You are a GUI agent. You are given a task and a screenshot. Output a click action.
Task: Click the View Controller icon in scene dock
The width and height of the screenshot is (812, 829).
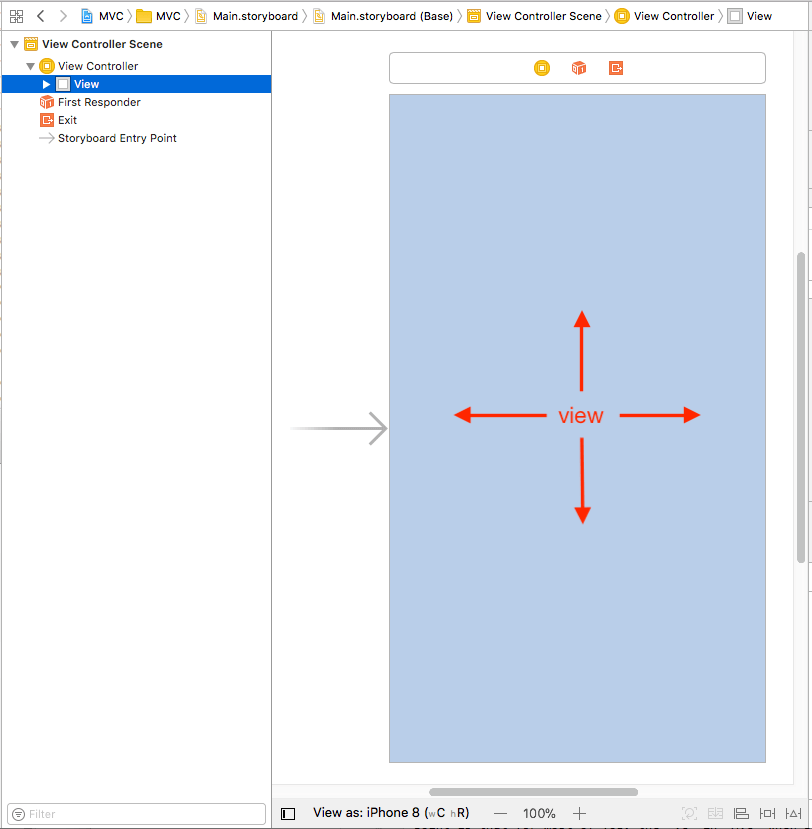pyautogui.click(x=542, y=68)
